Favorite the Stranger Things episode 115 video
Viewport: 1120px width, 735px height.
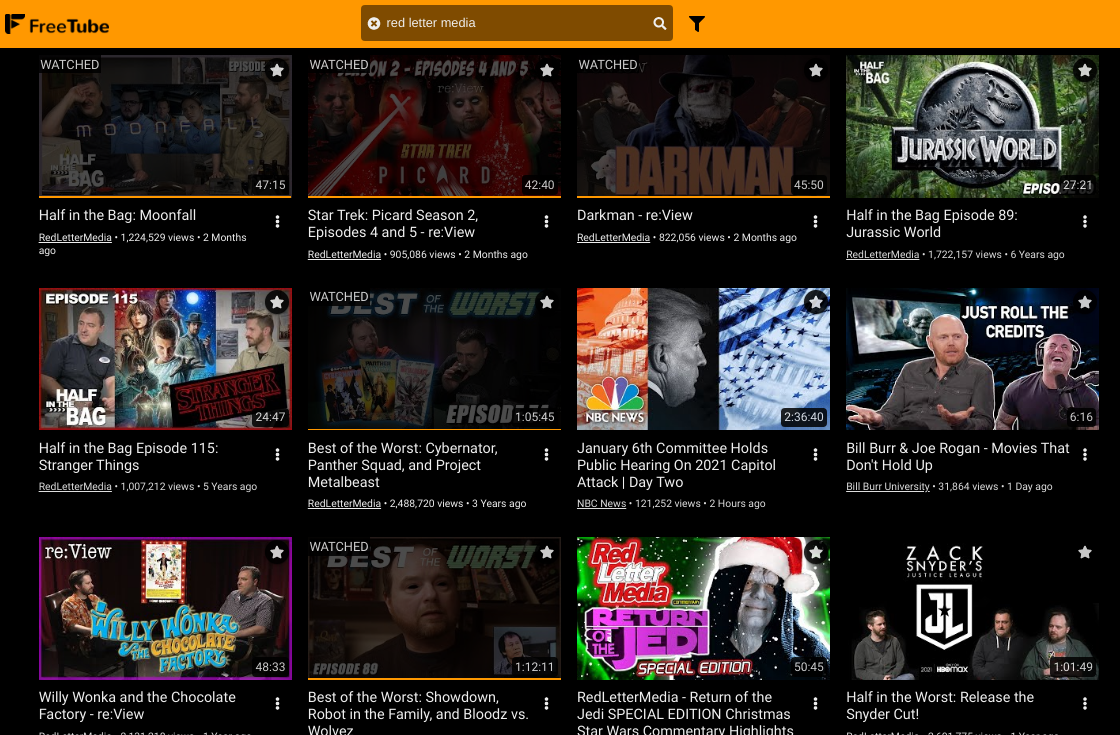point(277,302)
